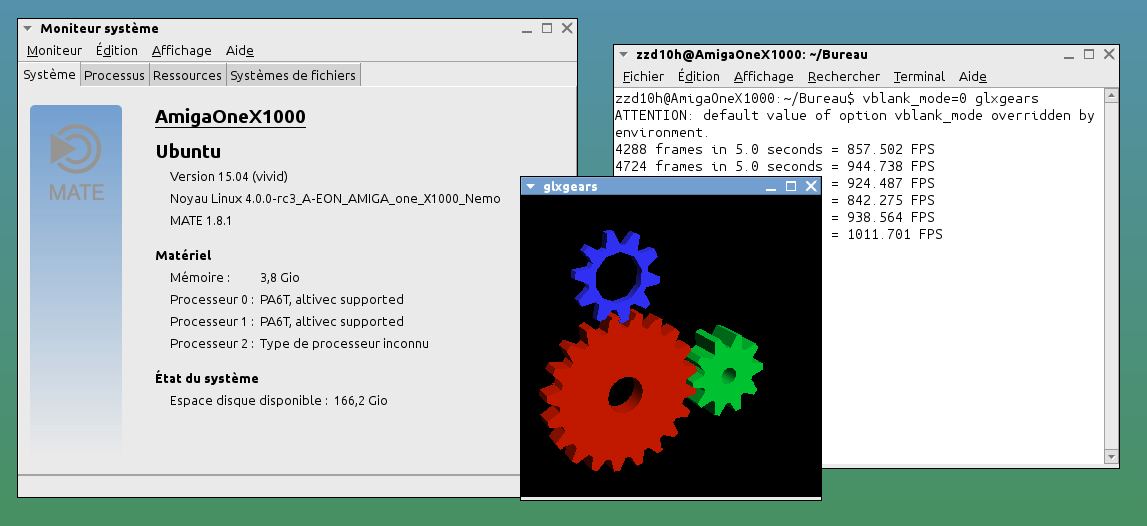This screenshot has width=1147, height=526.
Task: Open the Aide menu in Moniteur système
Action: pos(240,51)
